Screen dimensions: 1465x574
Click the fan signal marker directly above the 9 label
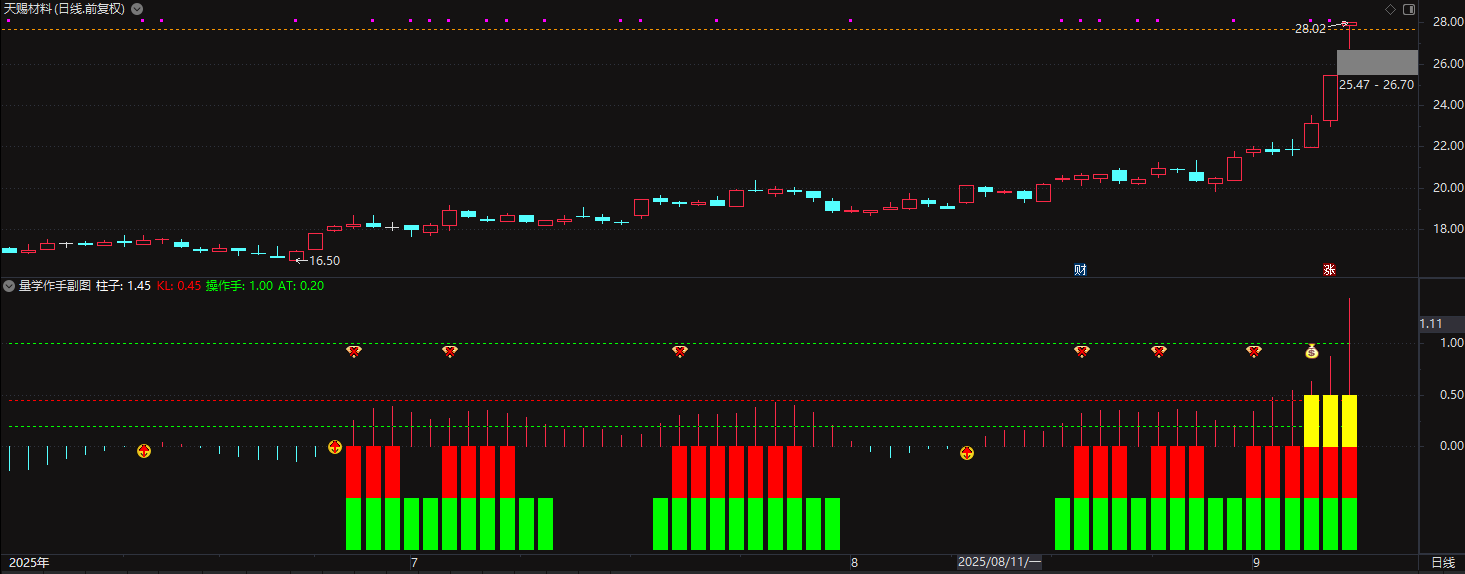click(x=1254, y=351)
